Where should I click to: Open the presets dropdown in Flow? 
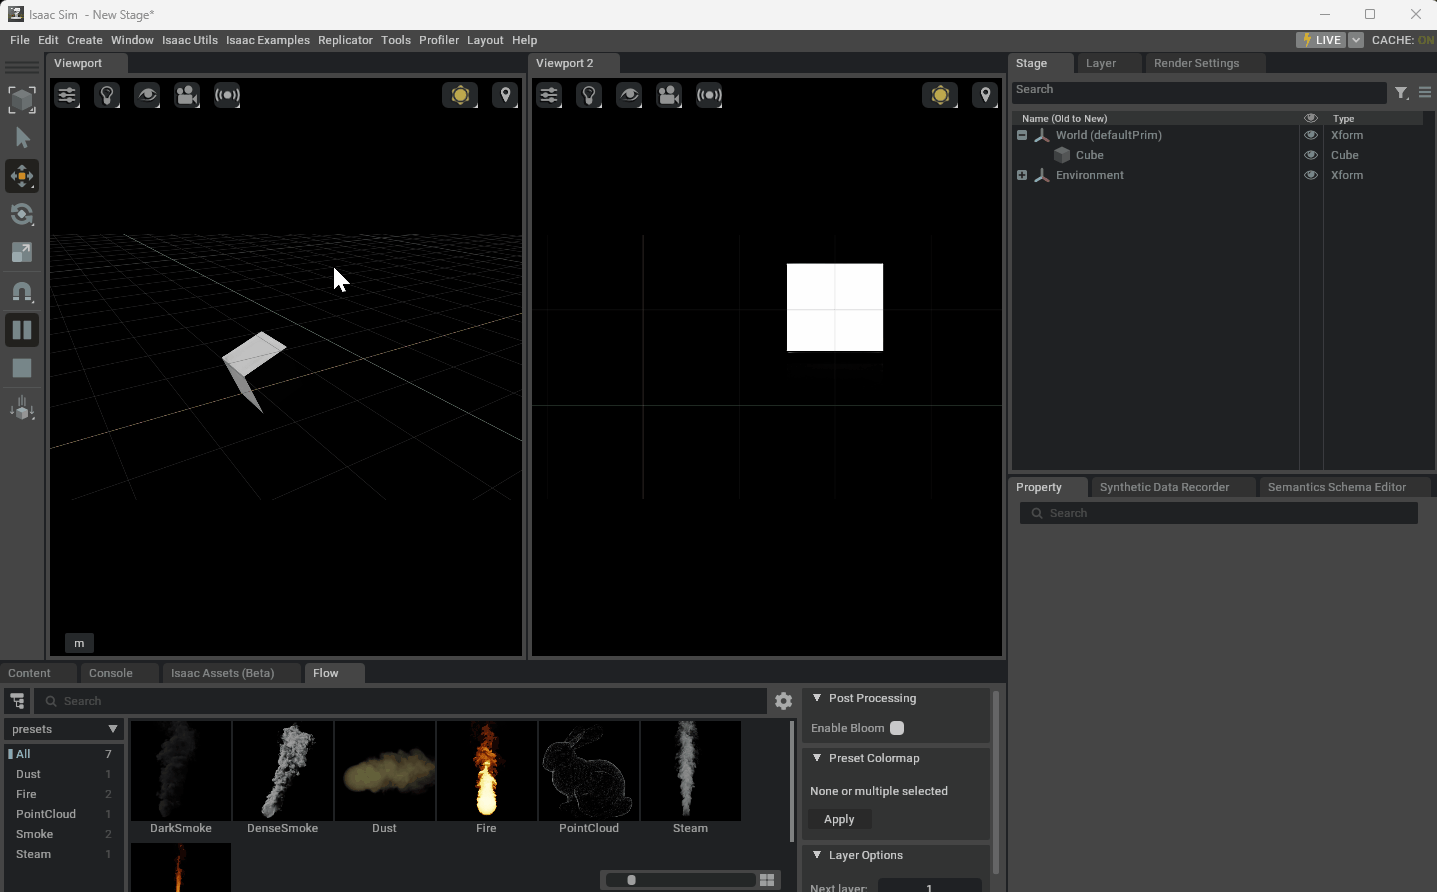pyautogui.click(x=64, y=729)
